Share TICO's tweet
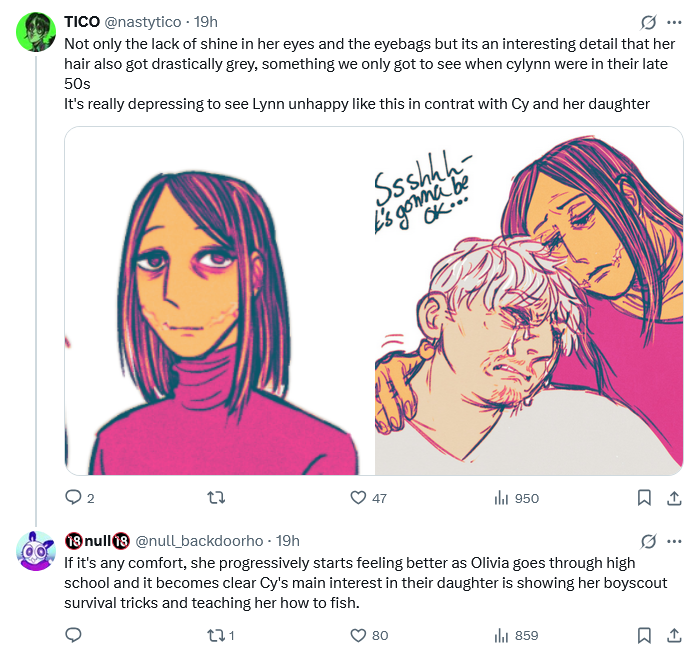This screenshot has width=700, height=658. coord(674,498)
